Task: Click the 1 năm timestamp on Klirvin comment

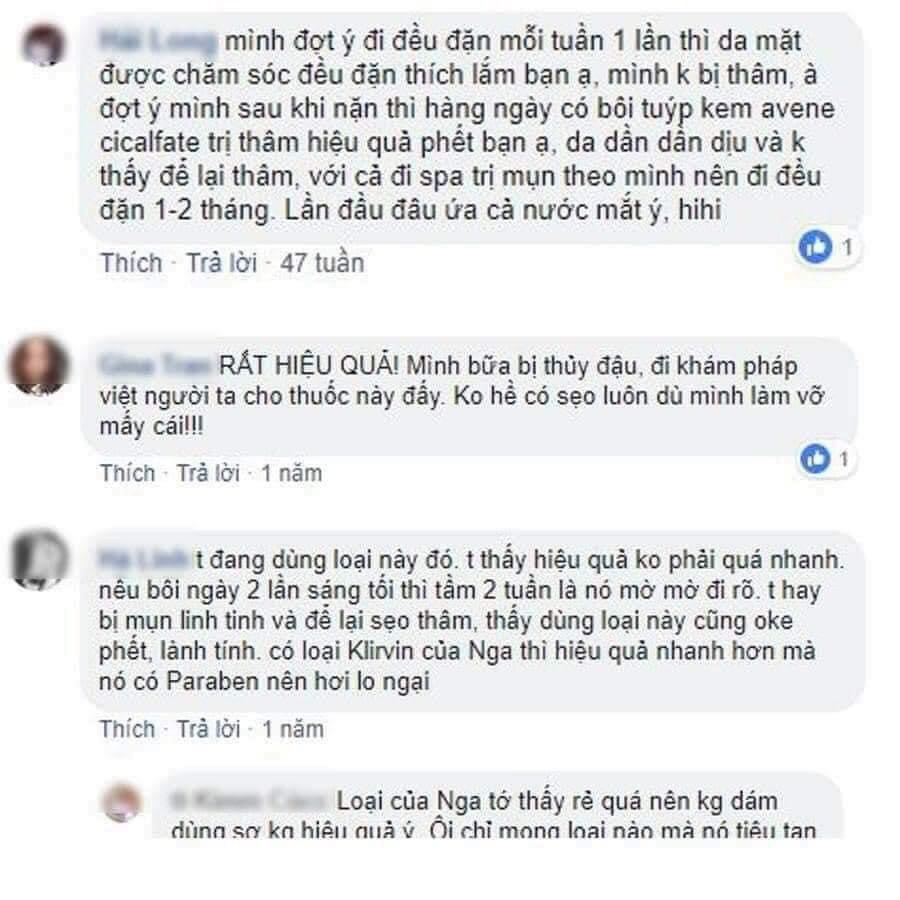Action: tap(293, 729)
